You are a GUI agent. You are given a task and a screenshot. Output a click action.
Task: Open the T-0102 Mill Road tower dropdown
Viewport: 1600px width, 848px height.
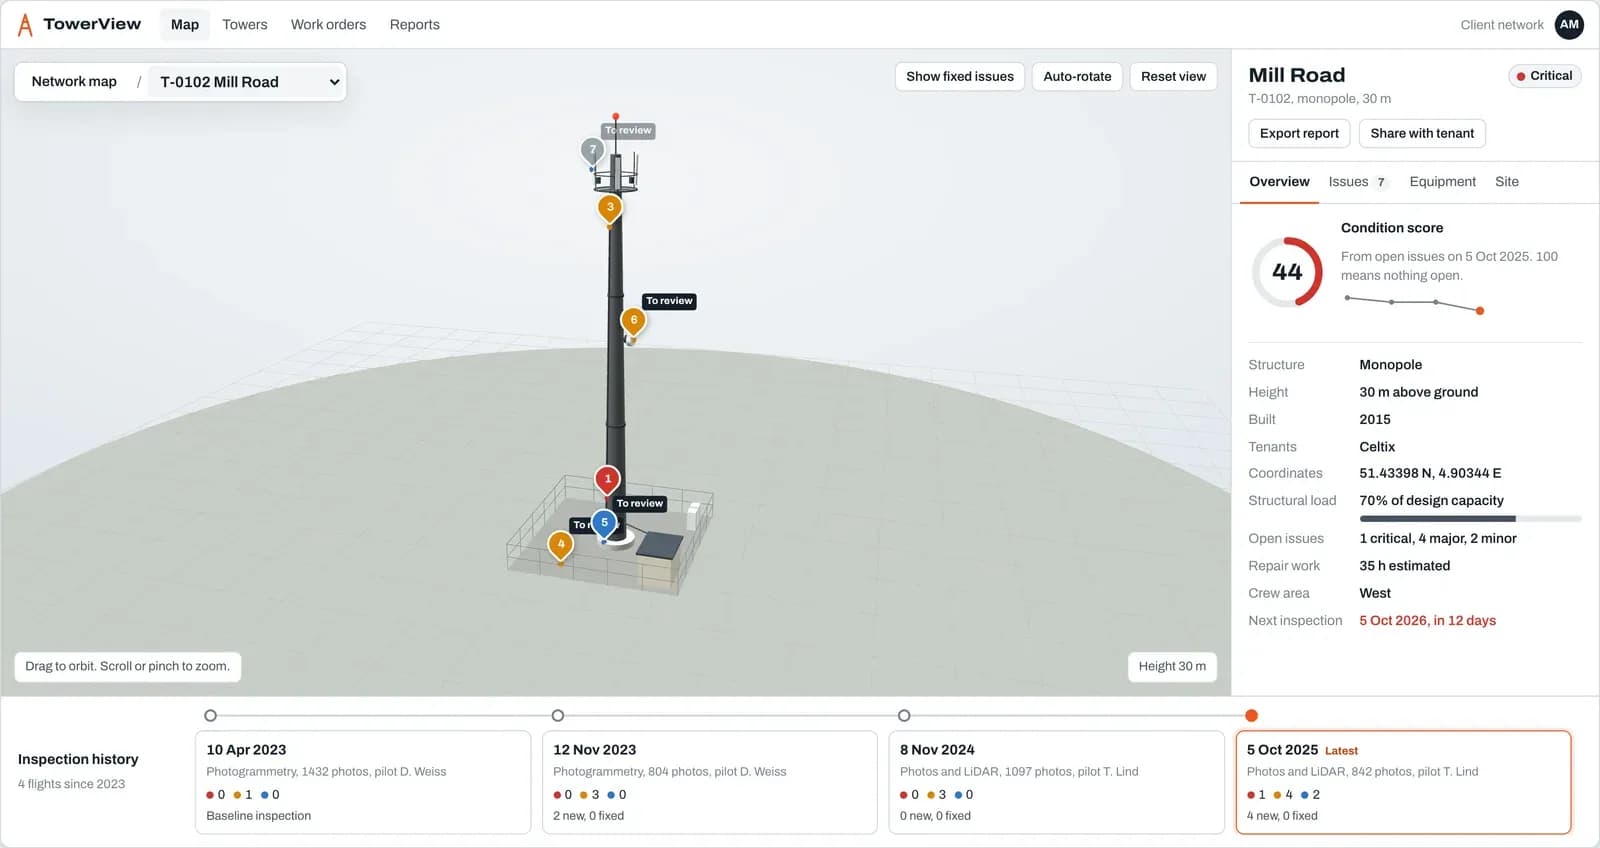point(249,82)
